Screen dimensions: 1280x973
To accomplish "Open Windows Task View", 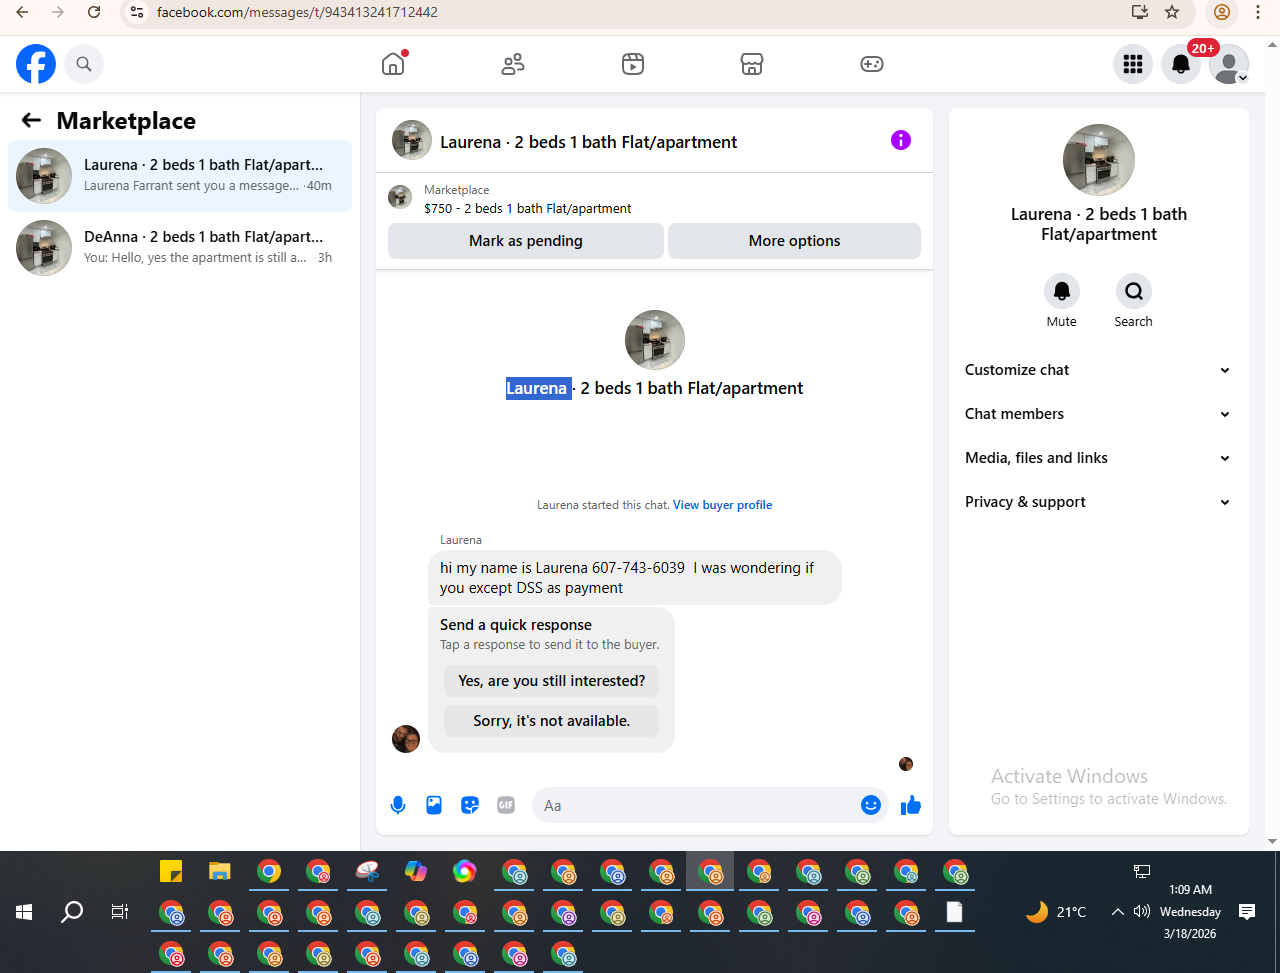I will 120,912.
